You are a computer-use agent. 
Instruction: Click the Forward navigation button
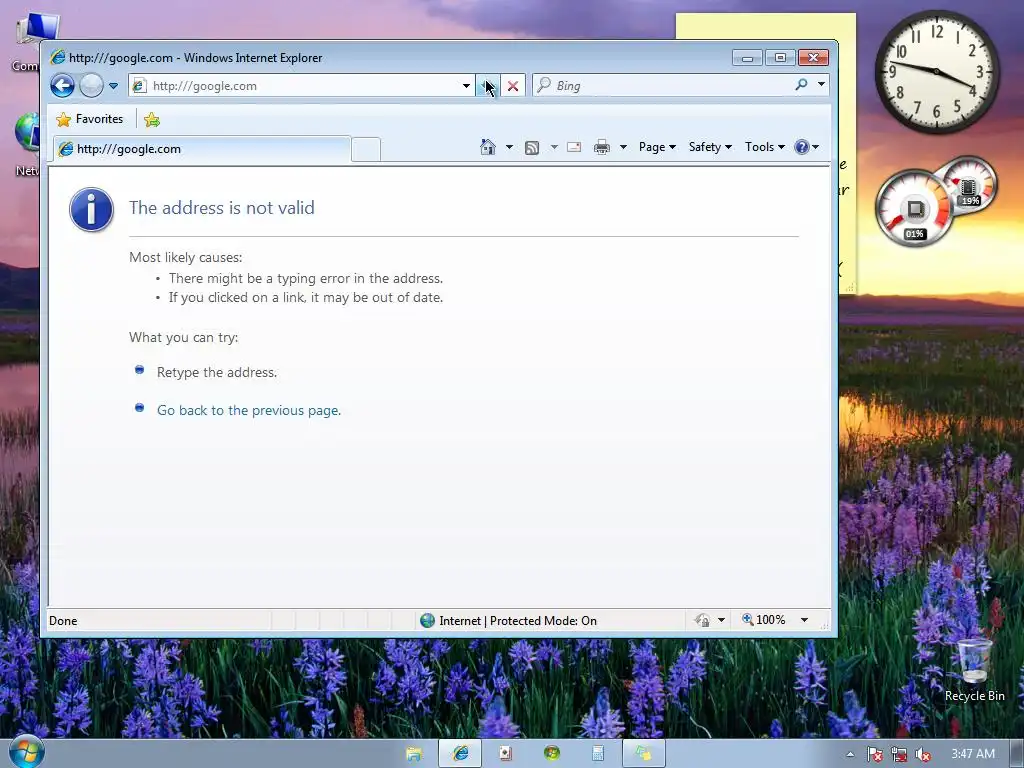[x=91, y=86]
